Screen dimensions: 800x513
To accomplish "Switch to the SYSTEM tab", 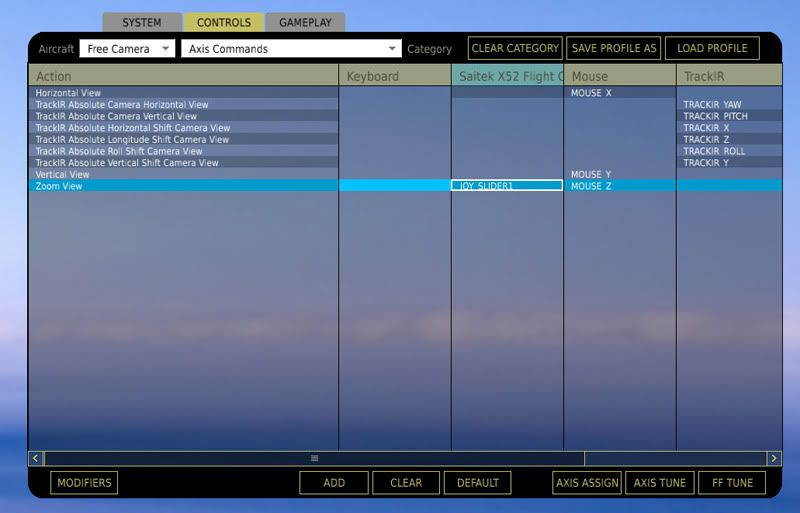I will pos(141,22).
